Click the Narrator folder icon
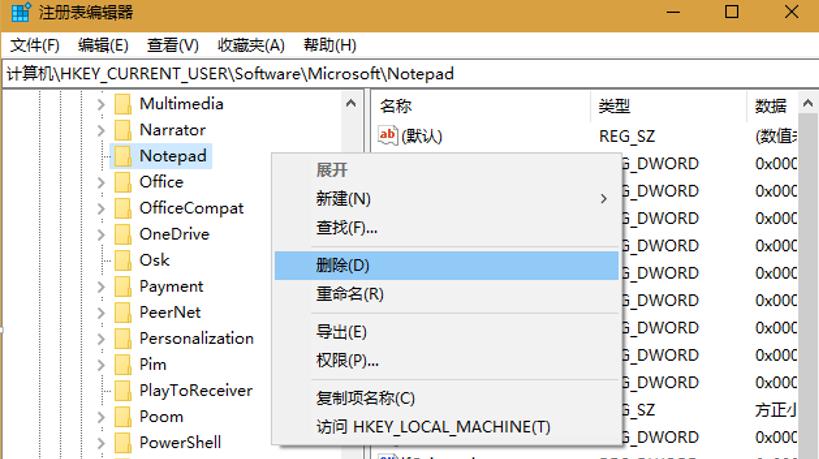This screenshot has height=459, width=819. click(x=123, y=130)
